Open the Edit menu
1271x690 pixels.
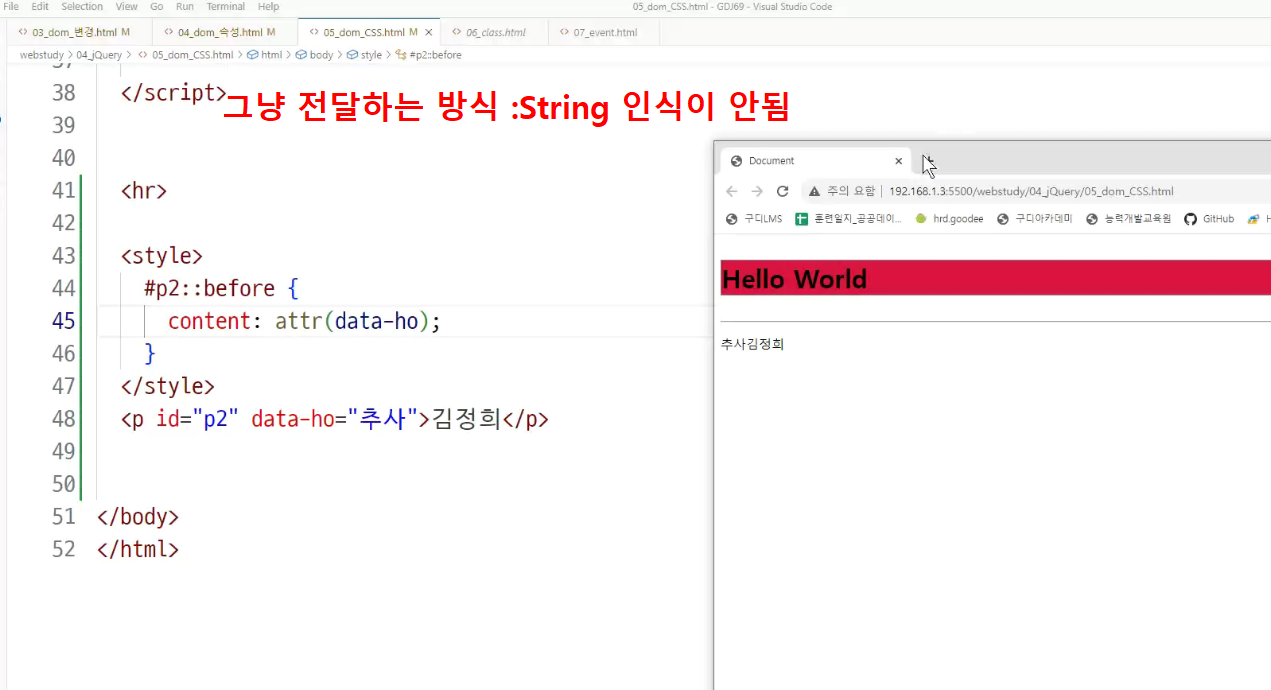[40, 6]
